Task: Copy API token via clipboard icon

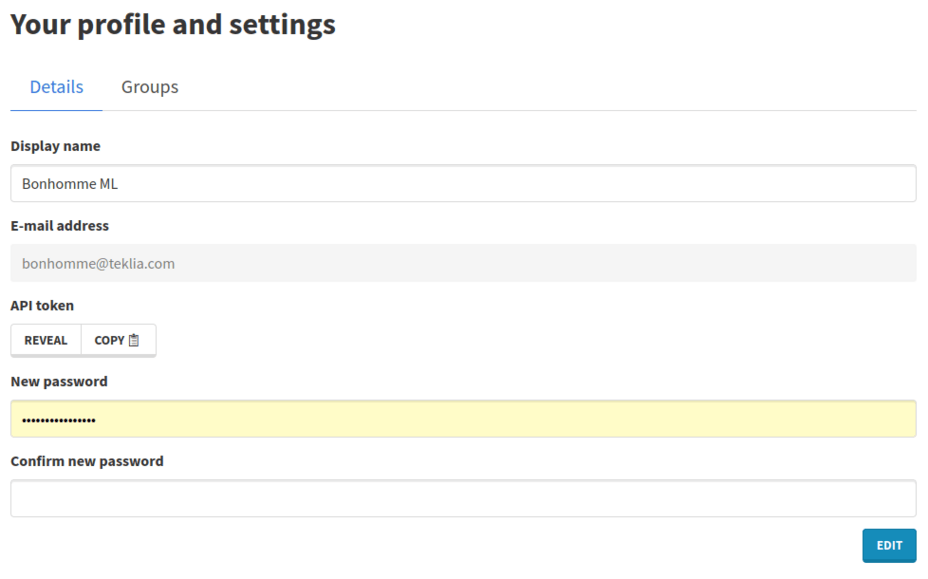Action: click(134, 340)
